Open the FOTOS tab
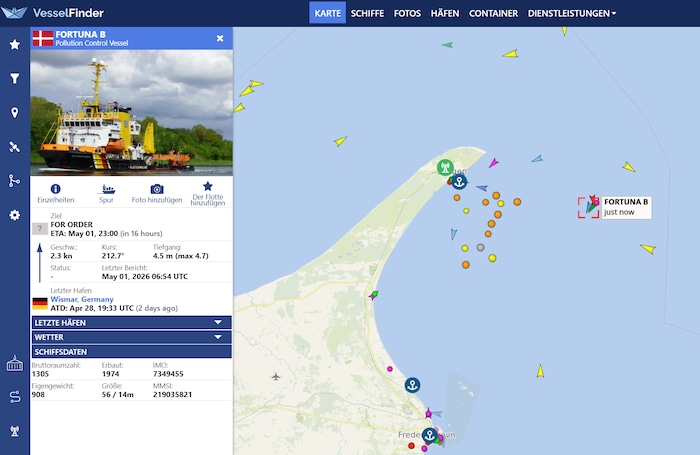Viewport: 700px width, 455px height. (407, 13)
